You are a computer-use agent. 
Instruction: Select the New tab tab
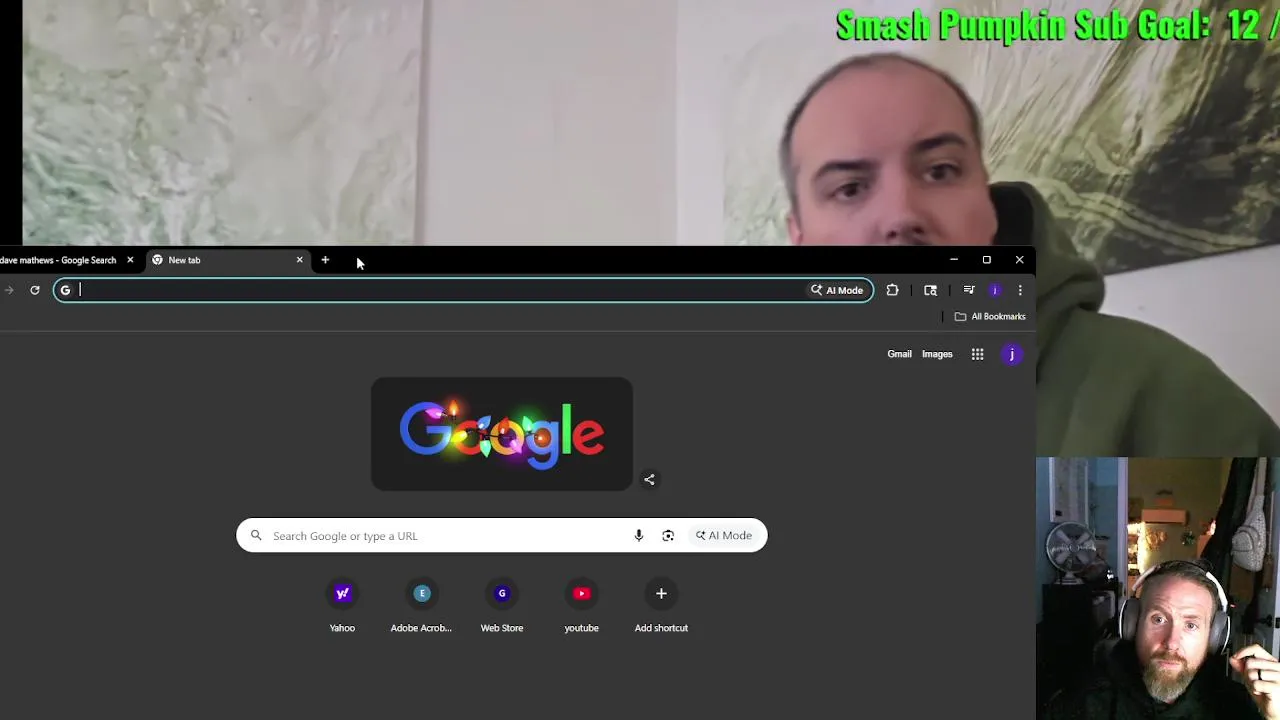pyautogui.click(x=227, y=260)
